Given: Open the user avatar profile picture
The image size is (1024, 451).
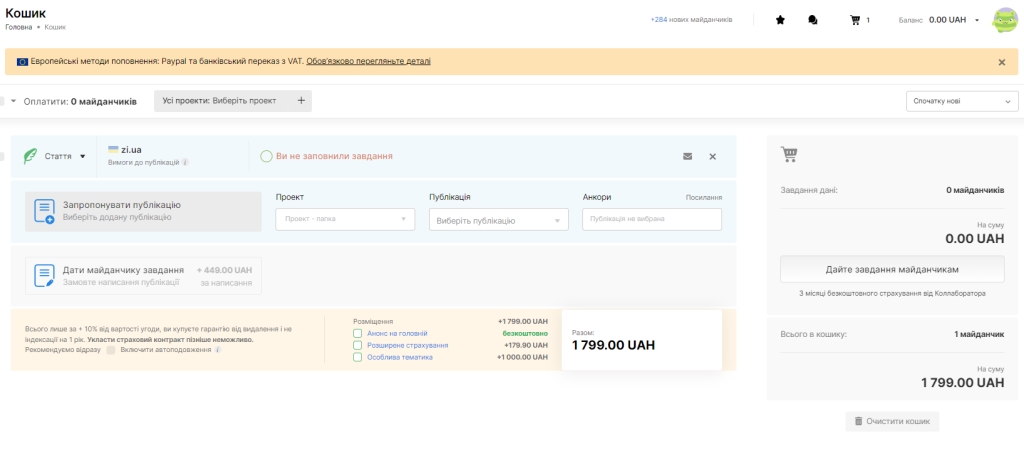Looking at the screenshot, I should (1004, 20).
